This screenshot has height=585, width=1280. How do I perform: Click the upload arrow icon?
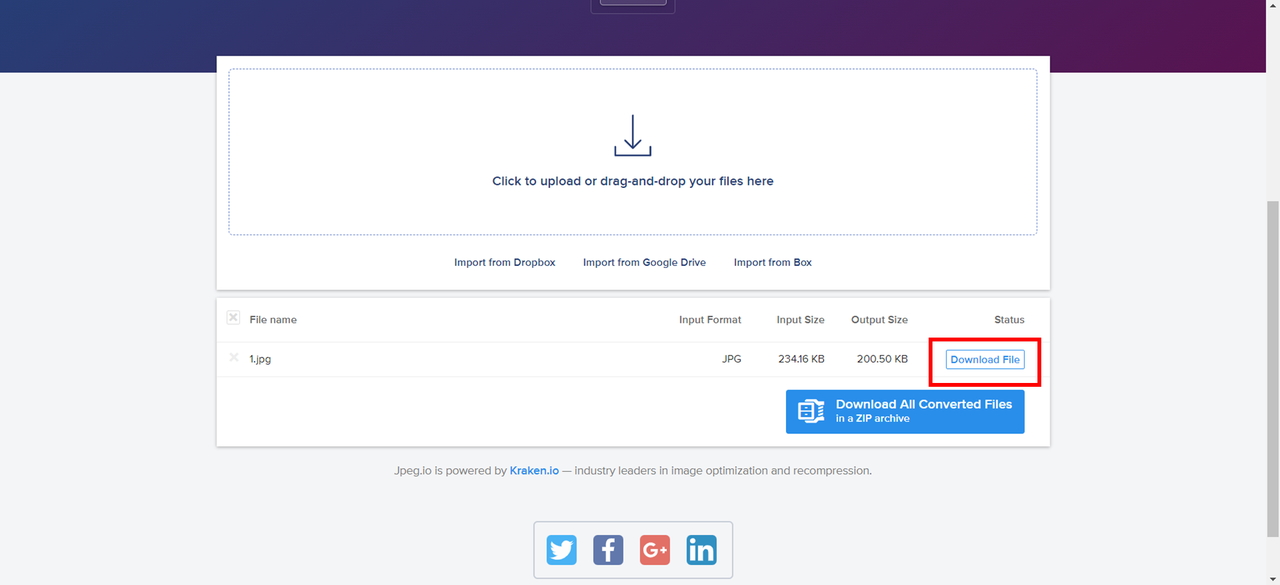click(x=632, y=136)
